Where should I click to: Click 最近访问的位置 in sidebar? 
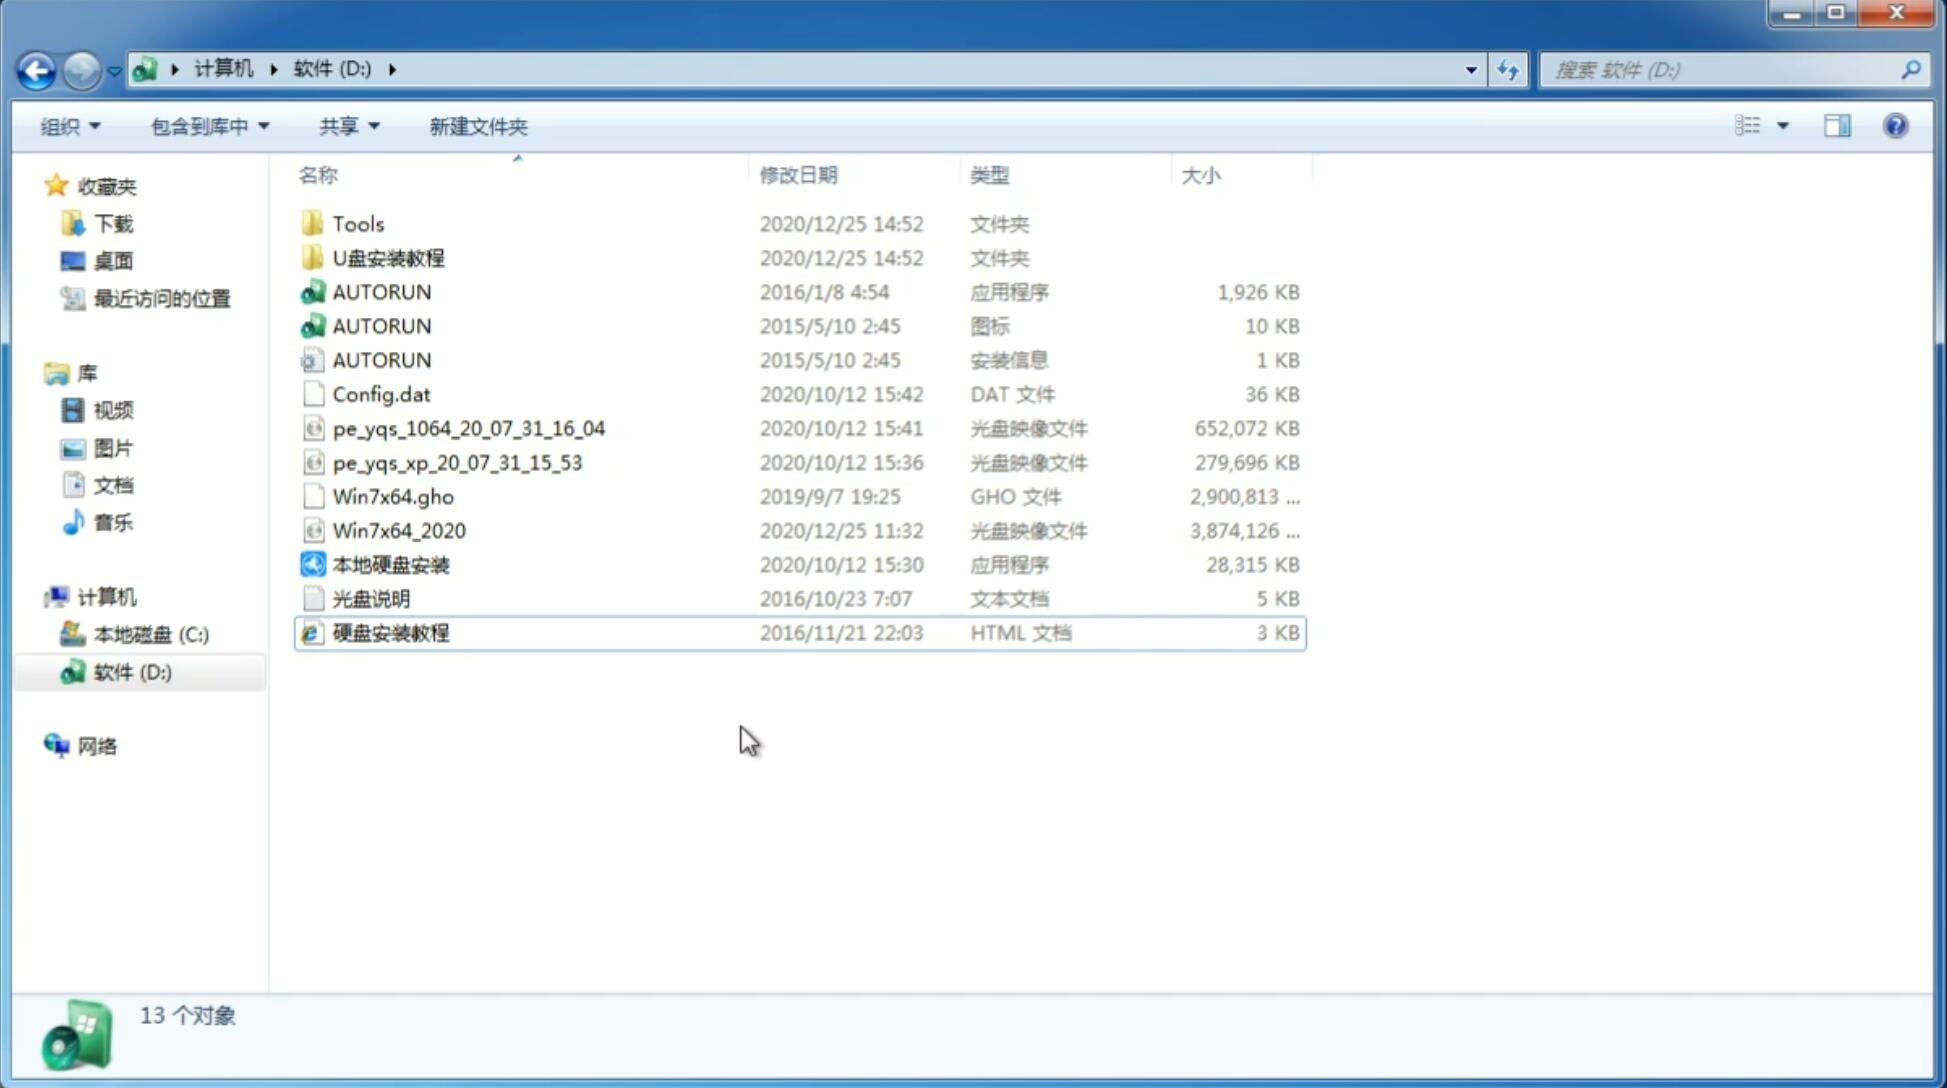tap(162, 297)
